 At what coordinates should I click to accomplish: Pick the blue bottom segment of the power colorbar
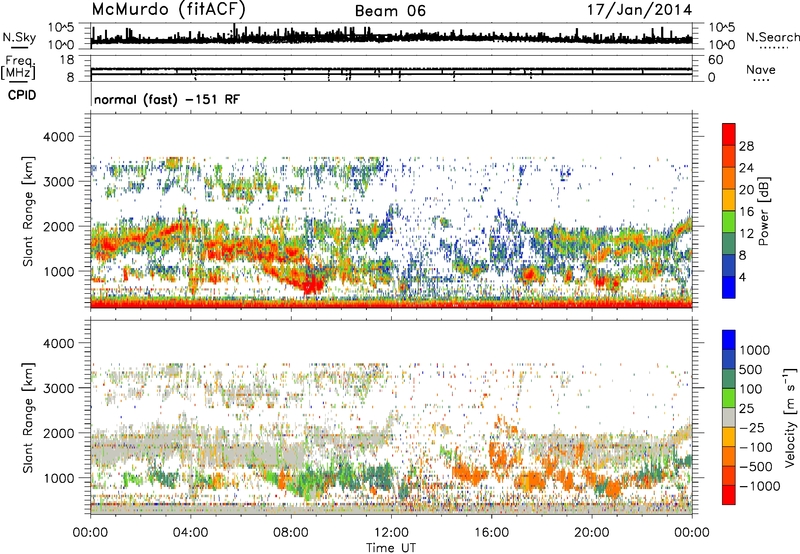pyautogui.click(x=729, y=287)
